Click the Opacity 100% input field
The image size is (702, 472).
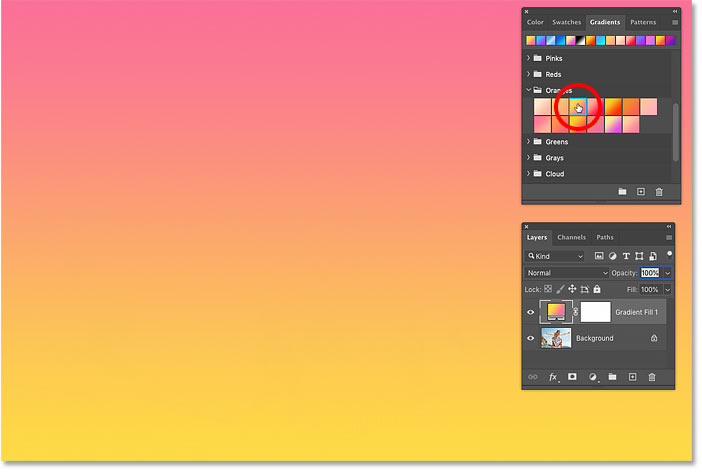coord(650,273)
